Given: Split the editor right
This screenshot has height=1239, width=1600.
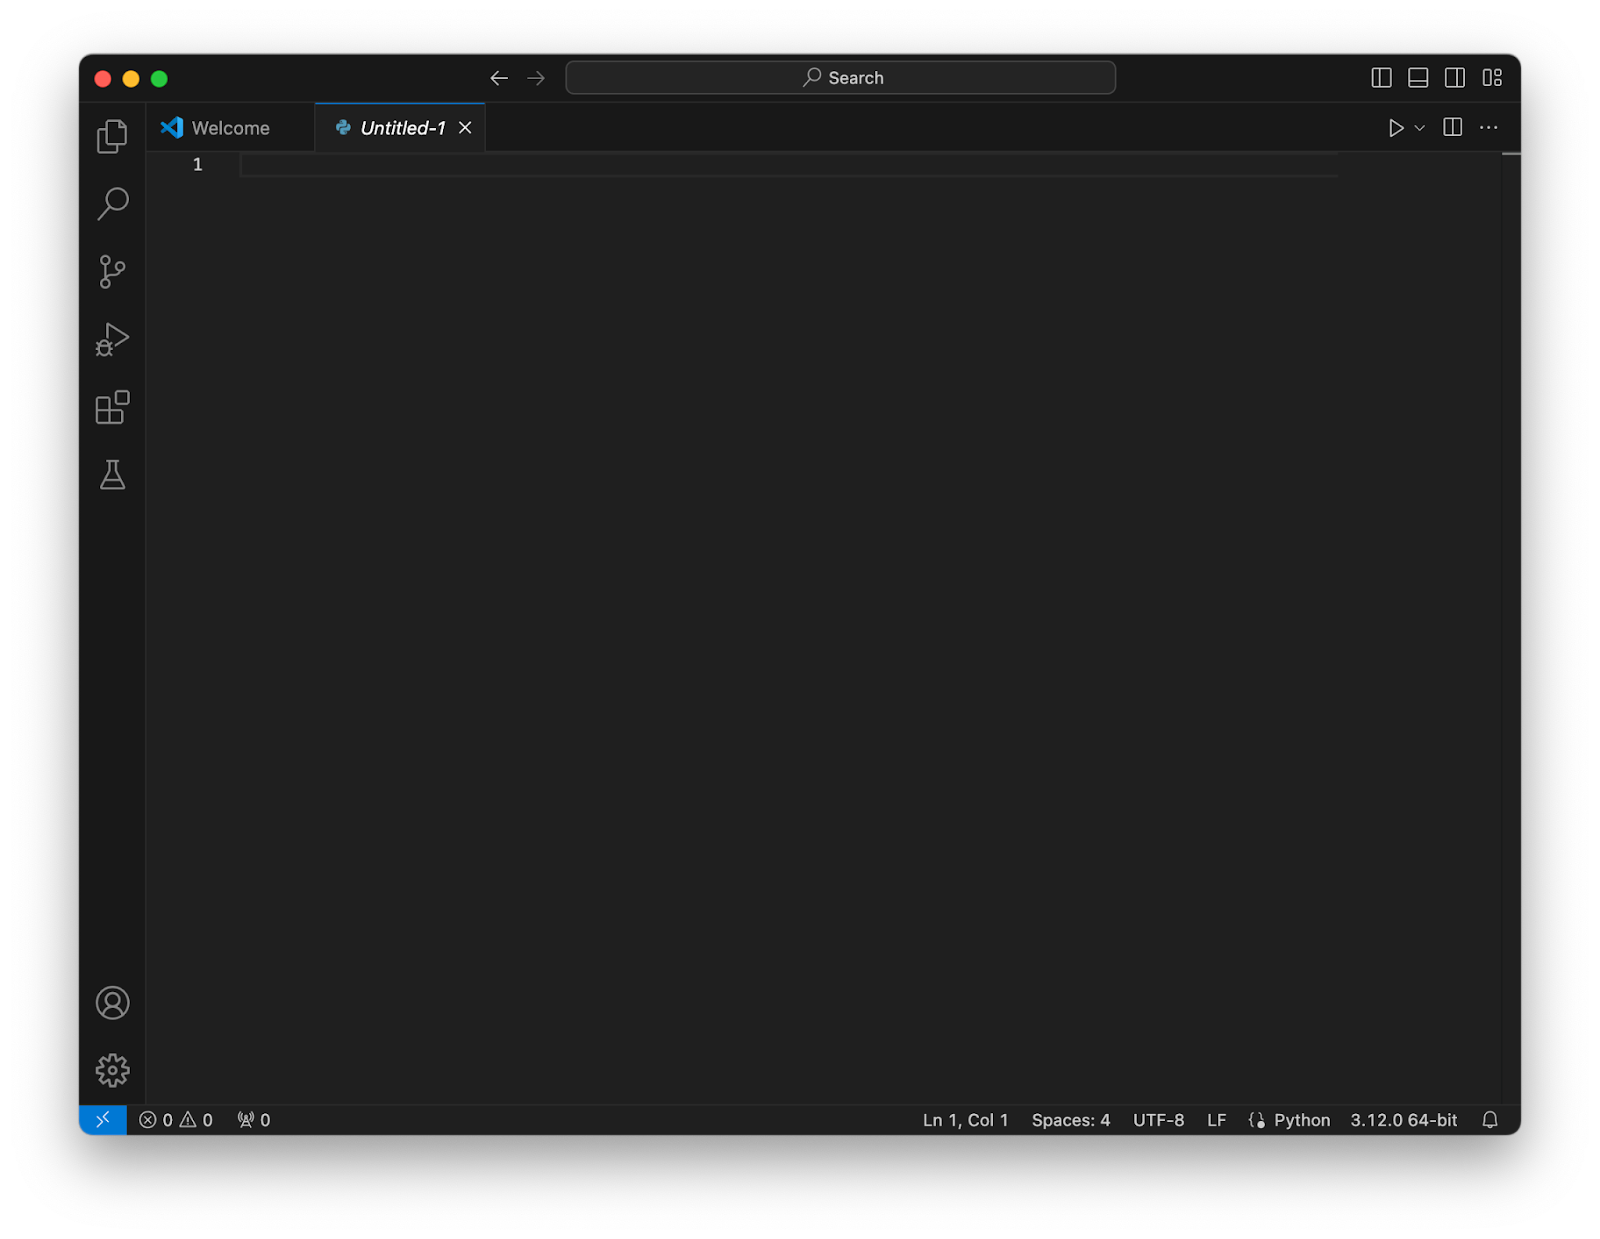Looking at the screenshot, I should tap(1453, 127).
